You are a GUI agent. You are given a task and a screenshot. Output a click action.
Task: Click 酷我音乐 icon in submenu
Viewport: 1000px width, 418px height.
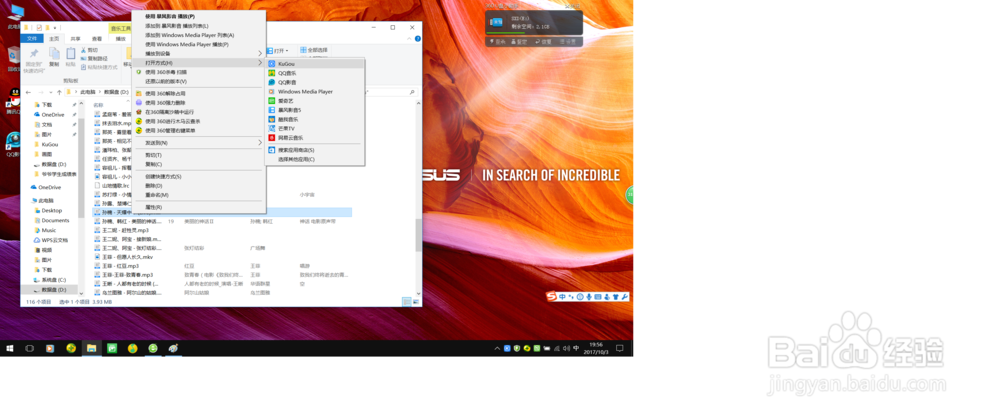point(272,119)
